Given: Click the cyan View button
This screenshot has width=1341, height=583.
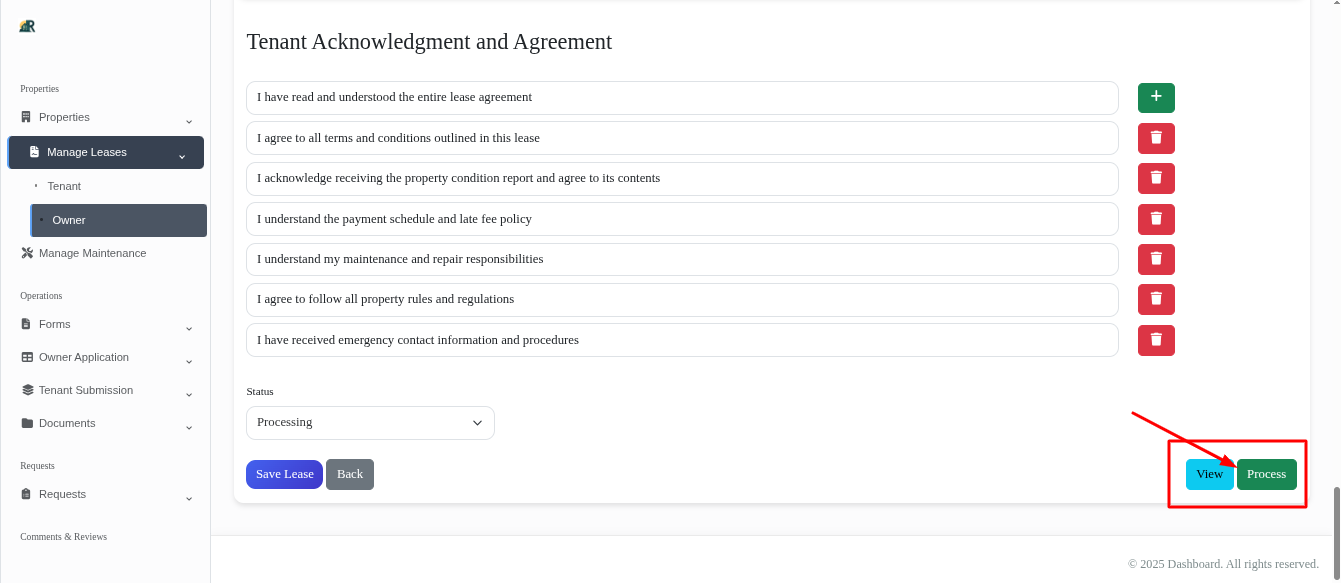Looking at the screenshot, I should pyautogui.click(x=1209, y=474).
